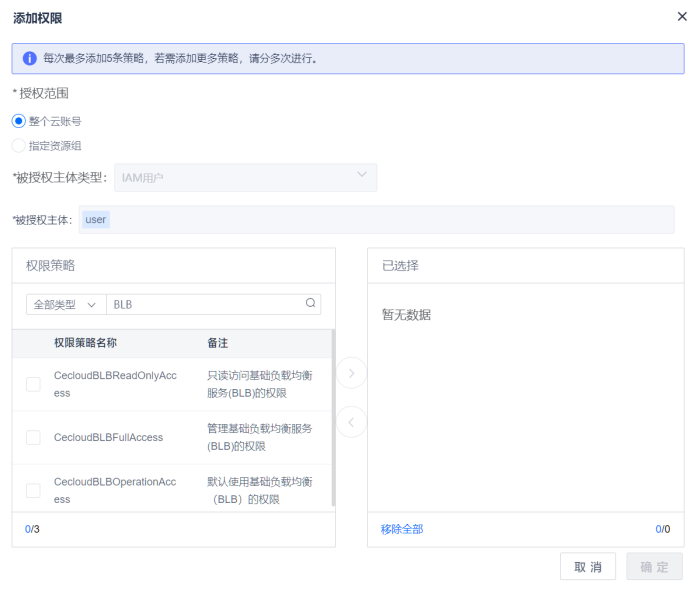
Task: Click the policy list vertical scrollbar
Action: 333,420
